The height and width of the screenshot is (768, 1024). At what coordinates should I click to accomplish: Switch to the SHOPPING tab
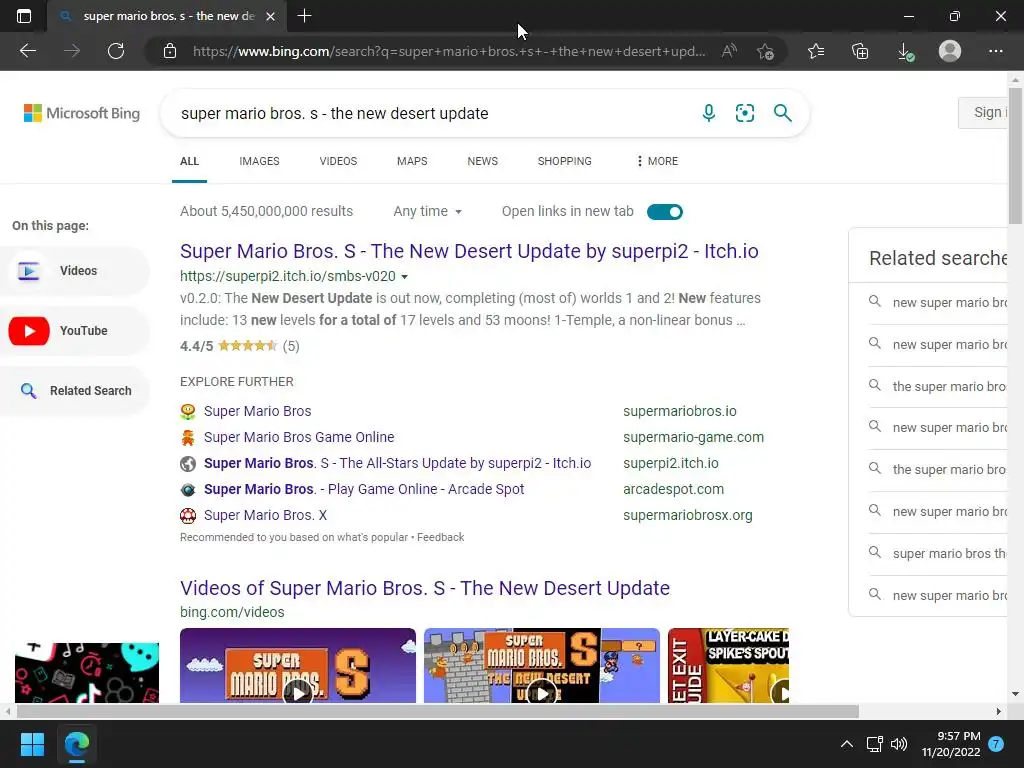565,161
